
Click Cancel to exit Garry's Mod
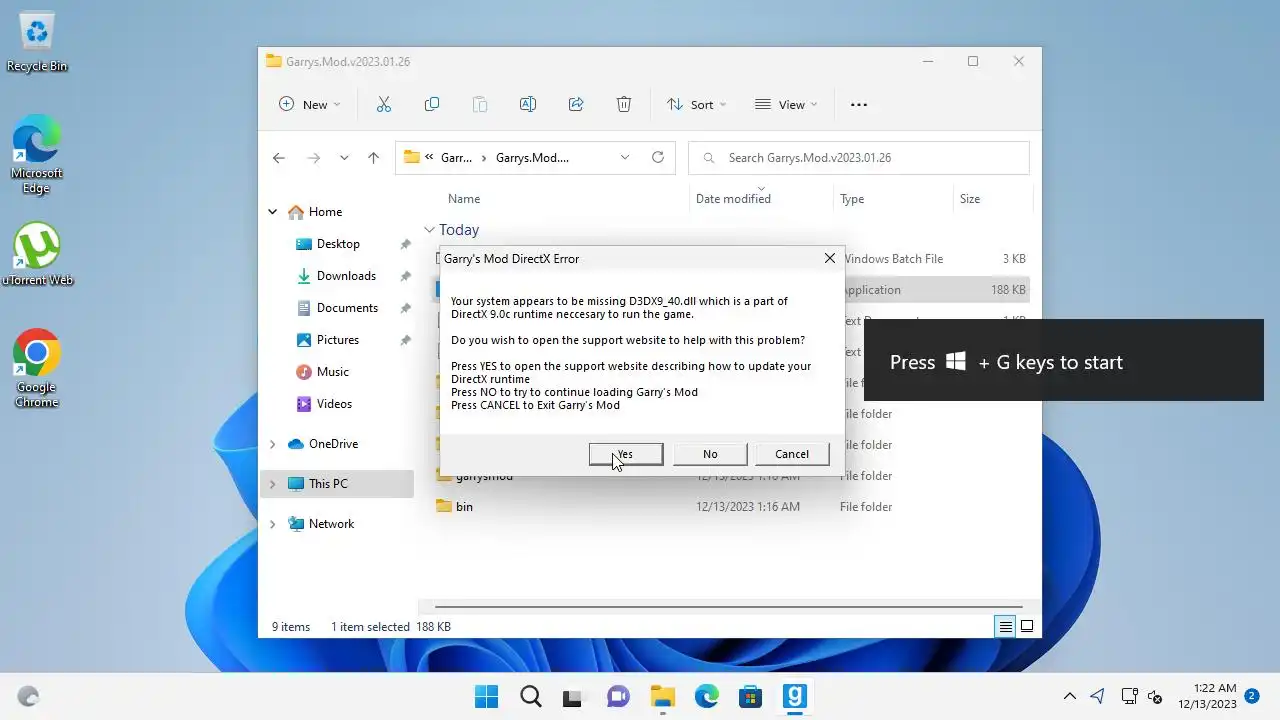(792, 454)
